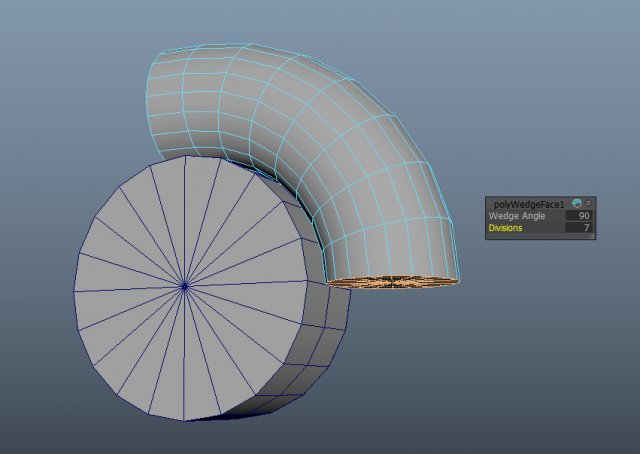The width and height of the screenshot is (640, 454).
Task: Select the center vertex of the cylinder cap
Action: click(x=184, y=287)
